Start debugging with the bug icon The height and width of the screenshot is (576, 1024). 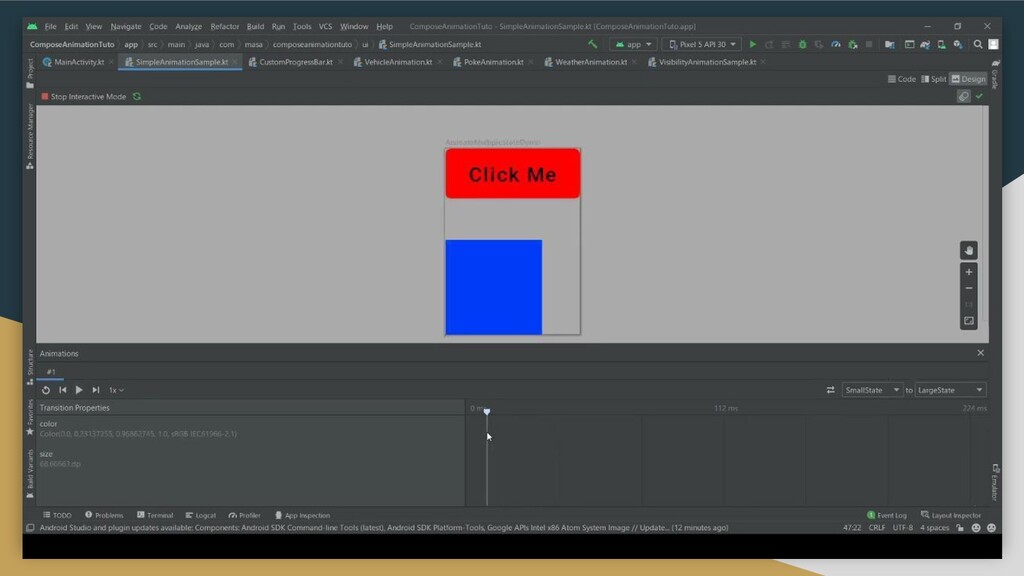[x=803, y=44]
